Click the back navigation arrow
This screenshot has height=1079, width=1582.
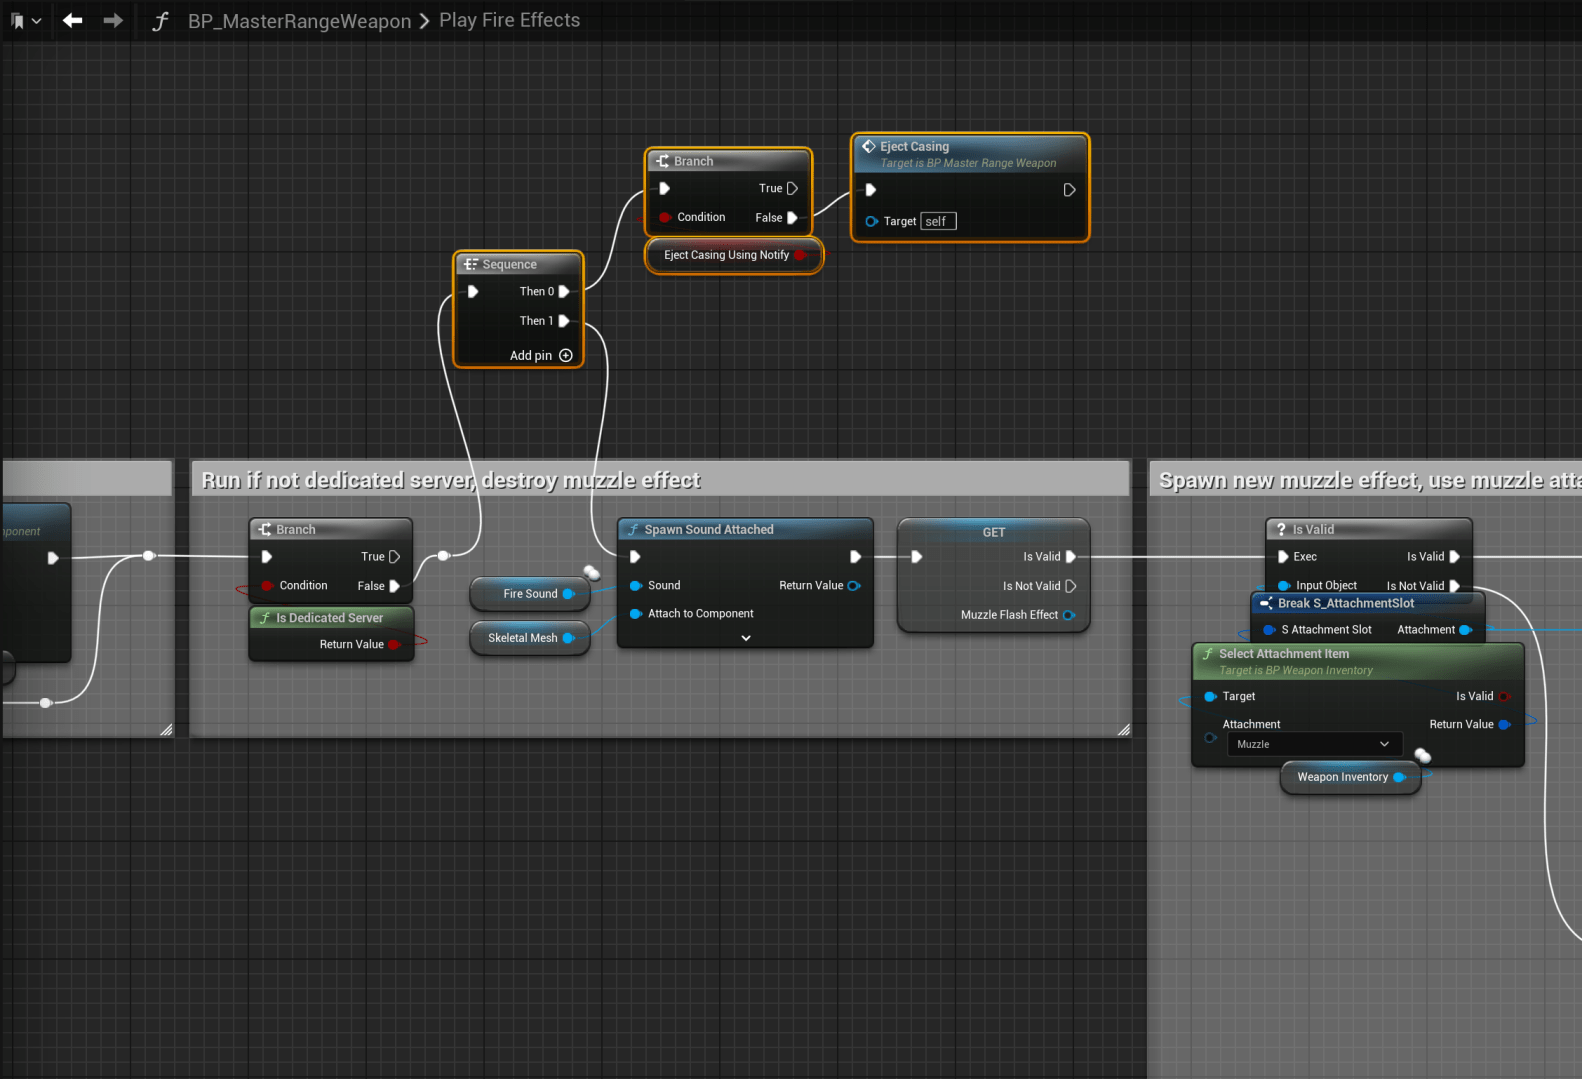(72, 20)
